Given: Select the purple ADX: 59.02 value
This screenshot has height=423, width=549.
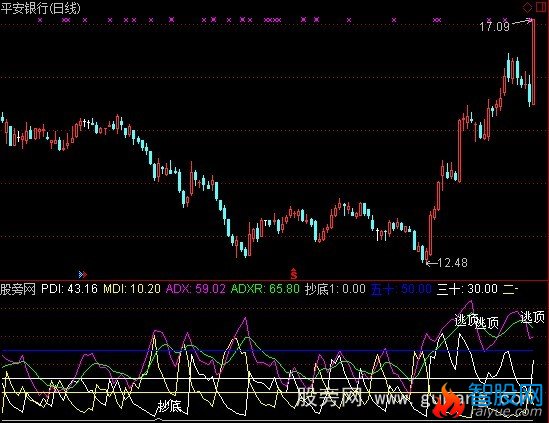Looking at the screenshot, I should point(196,289).
